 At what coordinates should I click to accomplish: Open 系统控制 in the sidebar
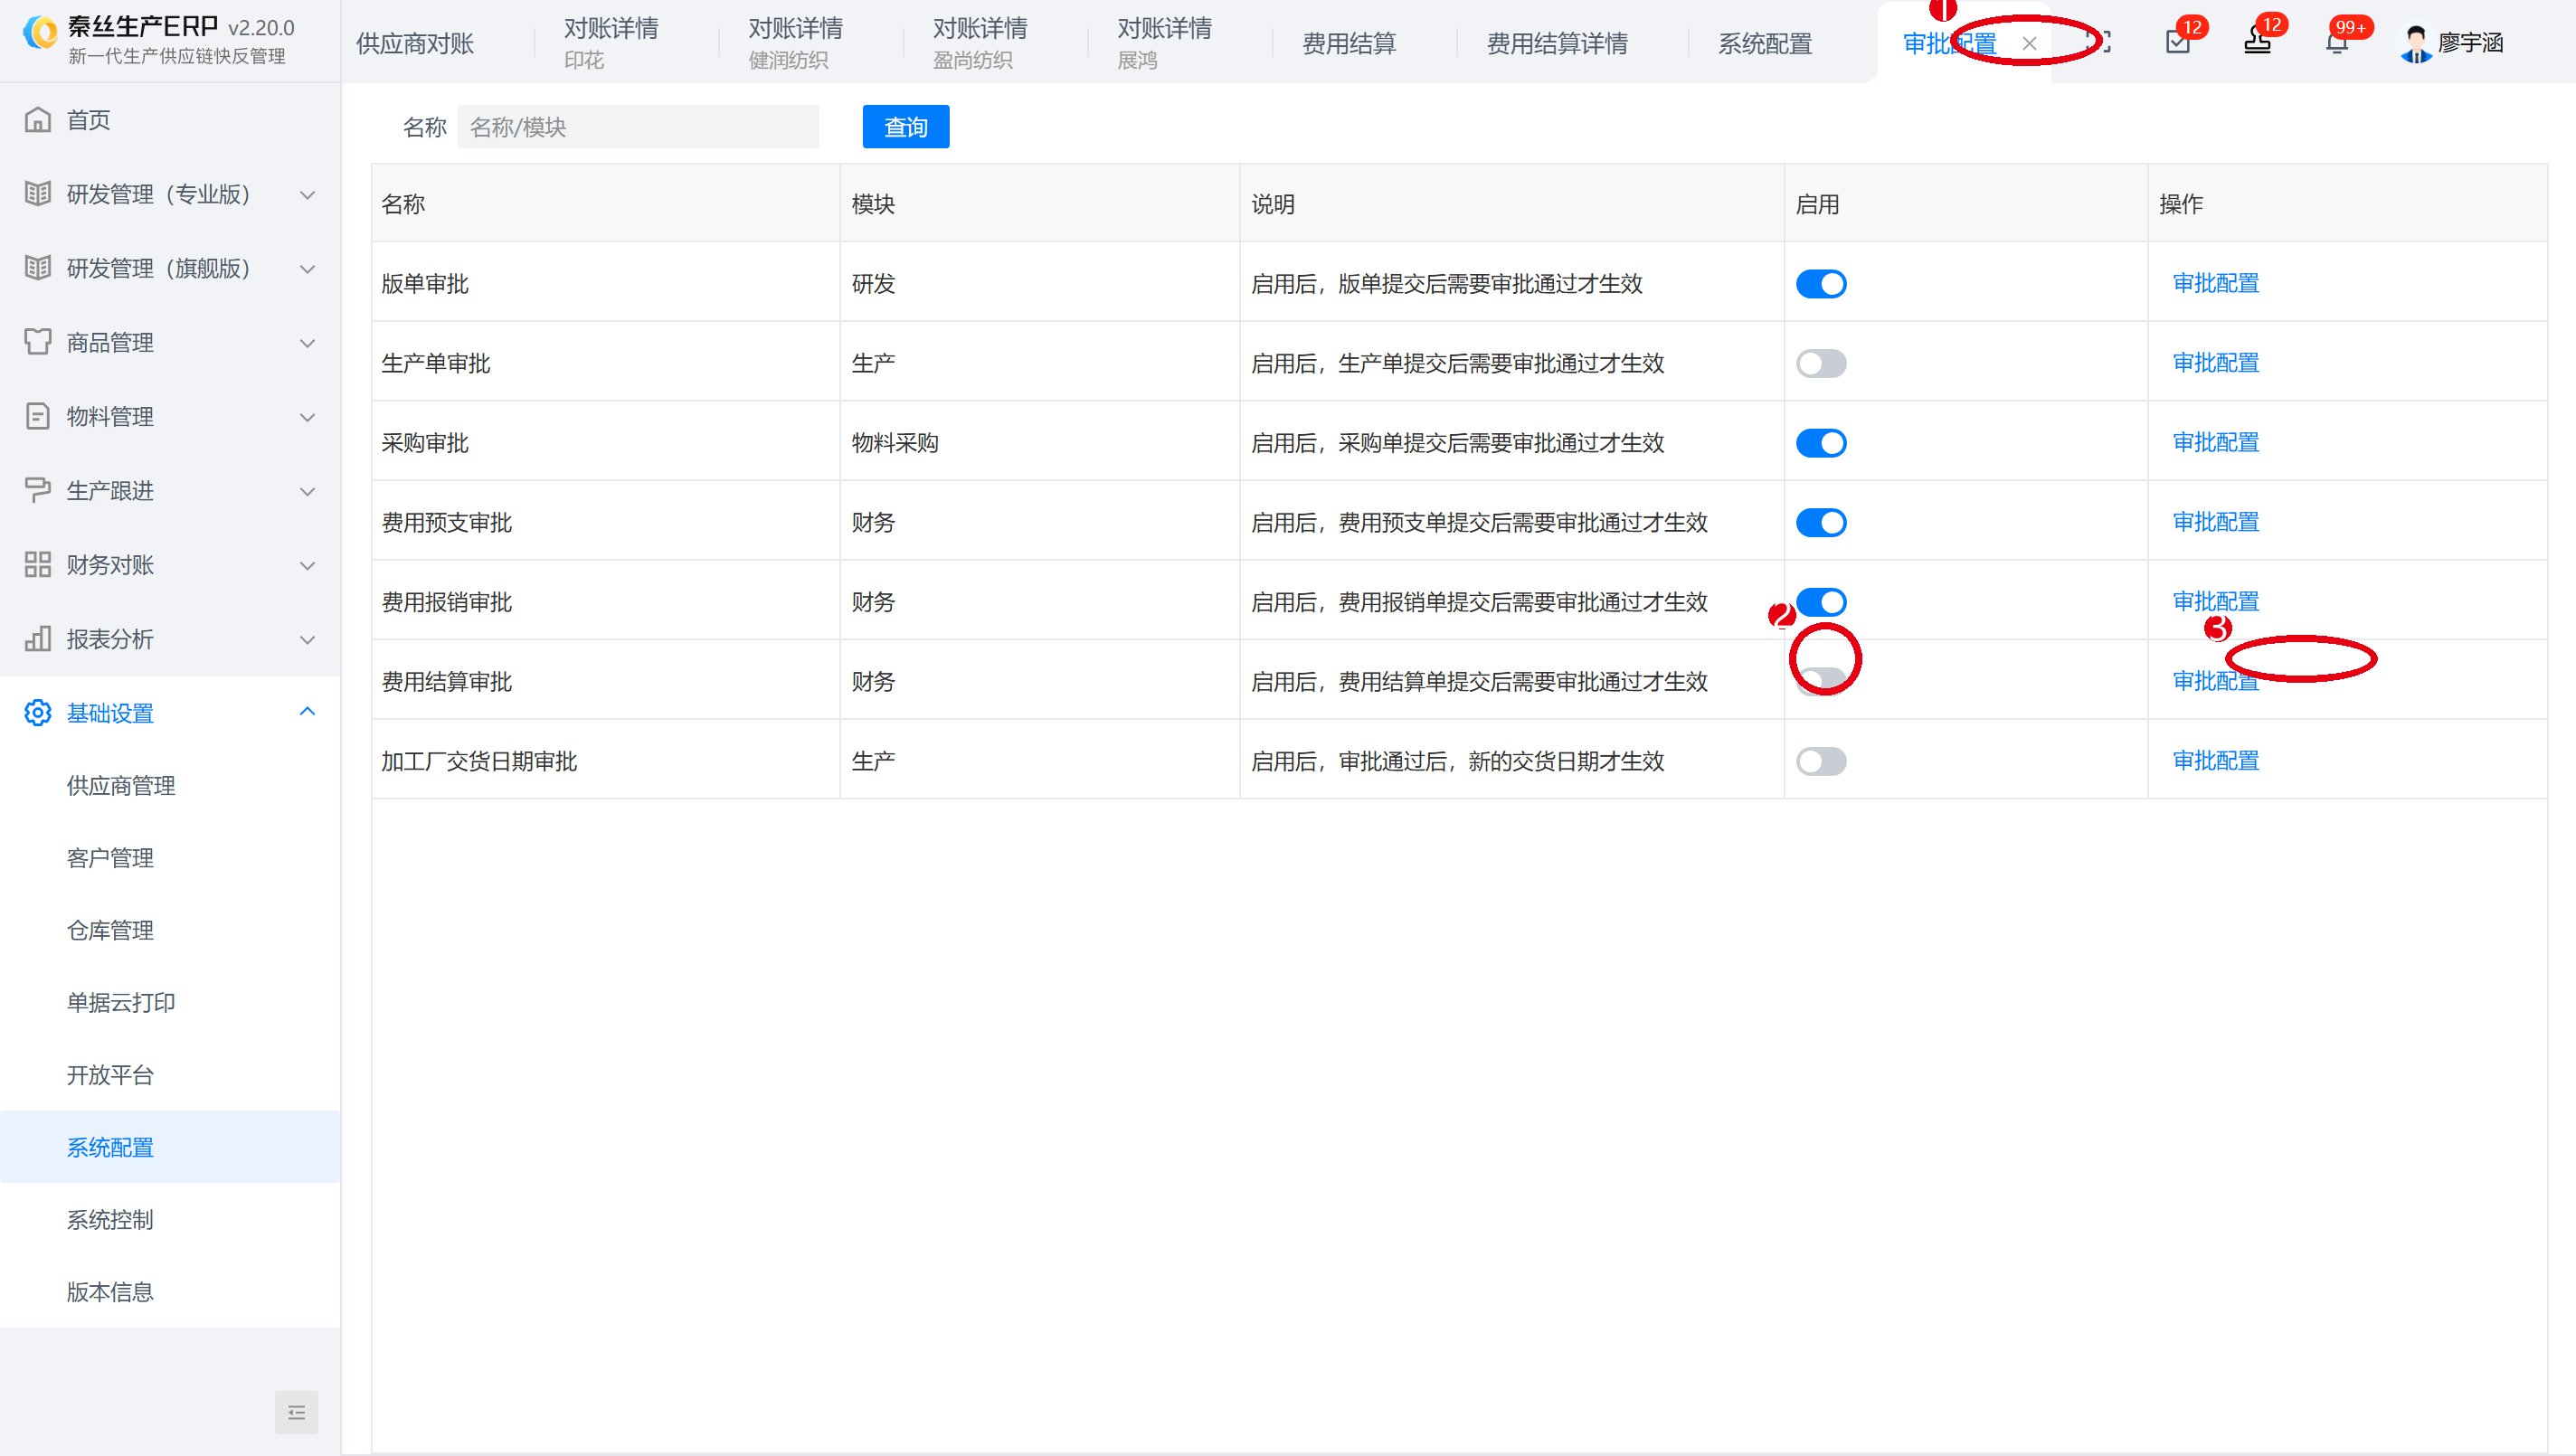(110, 1220)
